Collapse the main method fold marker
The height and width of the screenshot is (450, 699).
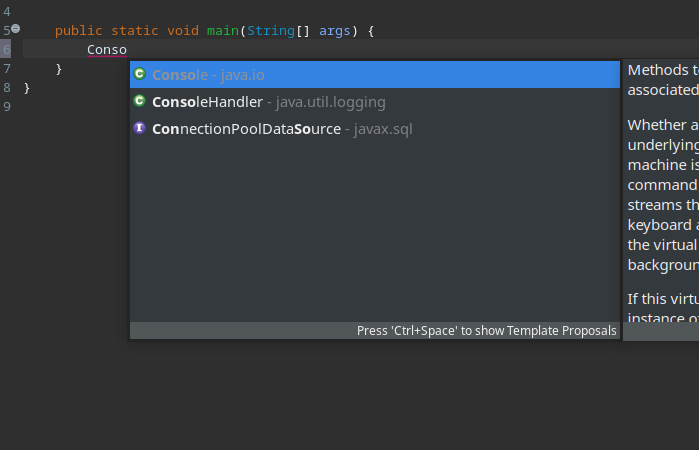click(16, 29)
